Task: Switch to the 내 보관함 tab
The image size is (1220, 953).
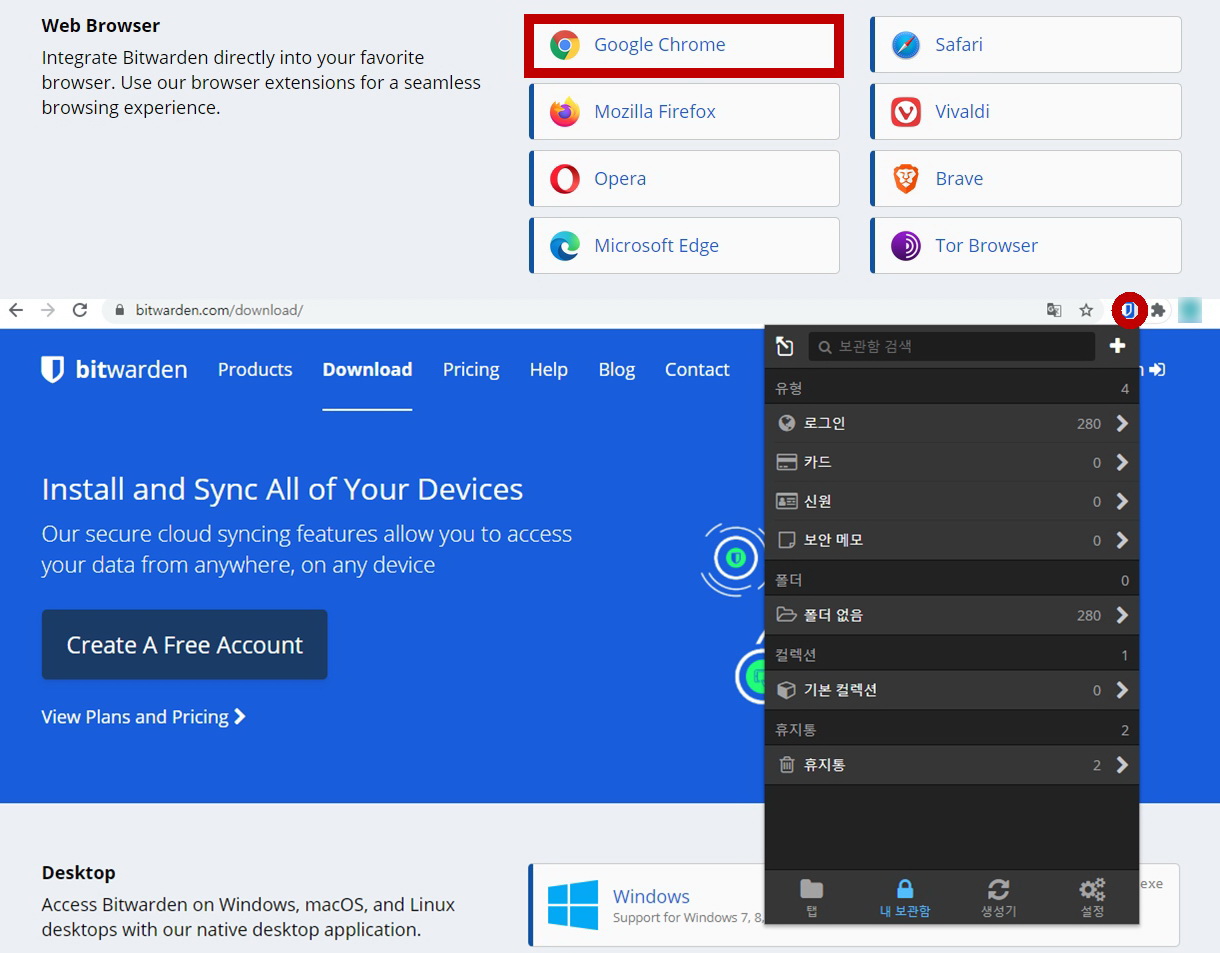Action: 905,897
